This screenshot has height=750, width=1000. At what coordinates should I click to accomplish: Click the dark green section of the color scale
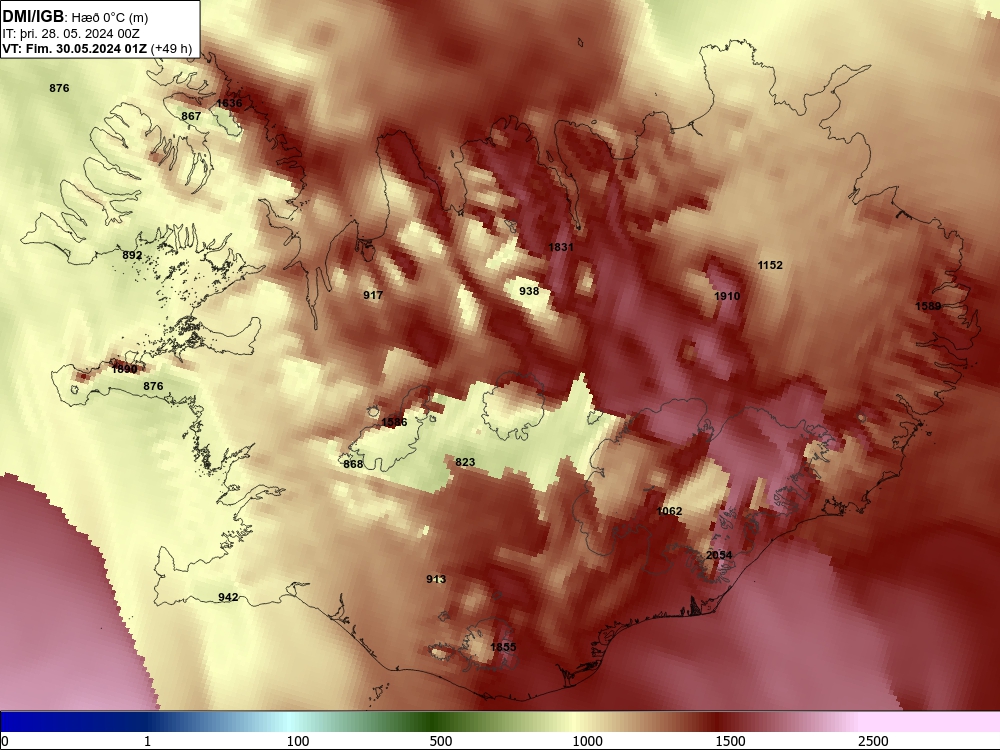(x=434, y=722)
